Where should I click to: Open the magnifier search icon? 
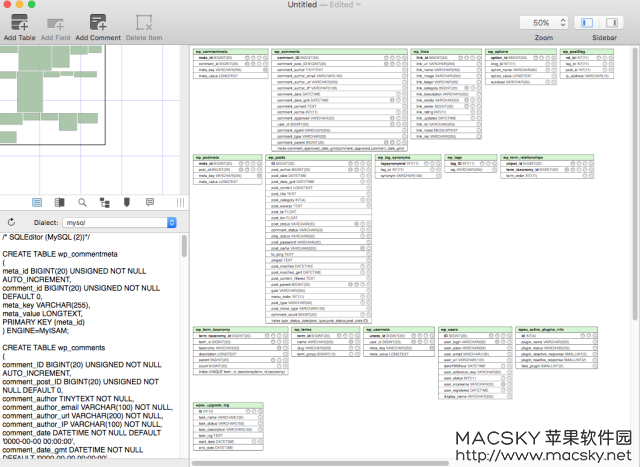pos(82,202)
